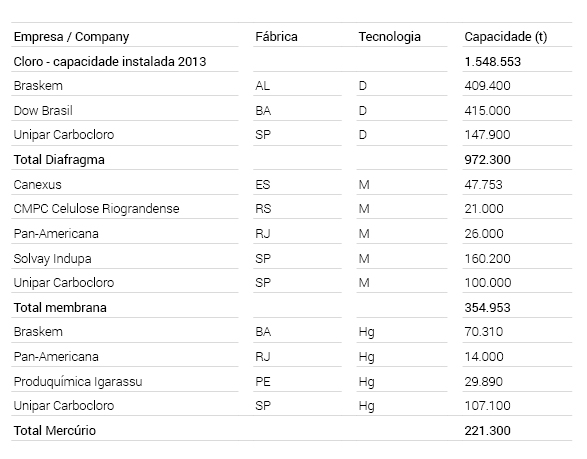Click the capacity value 107.100

click(487, 406)
